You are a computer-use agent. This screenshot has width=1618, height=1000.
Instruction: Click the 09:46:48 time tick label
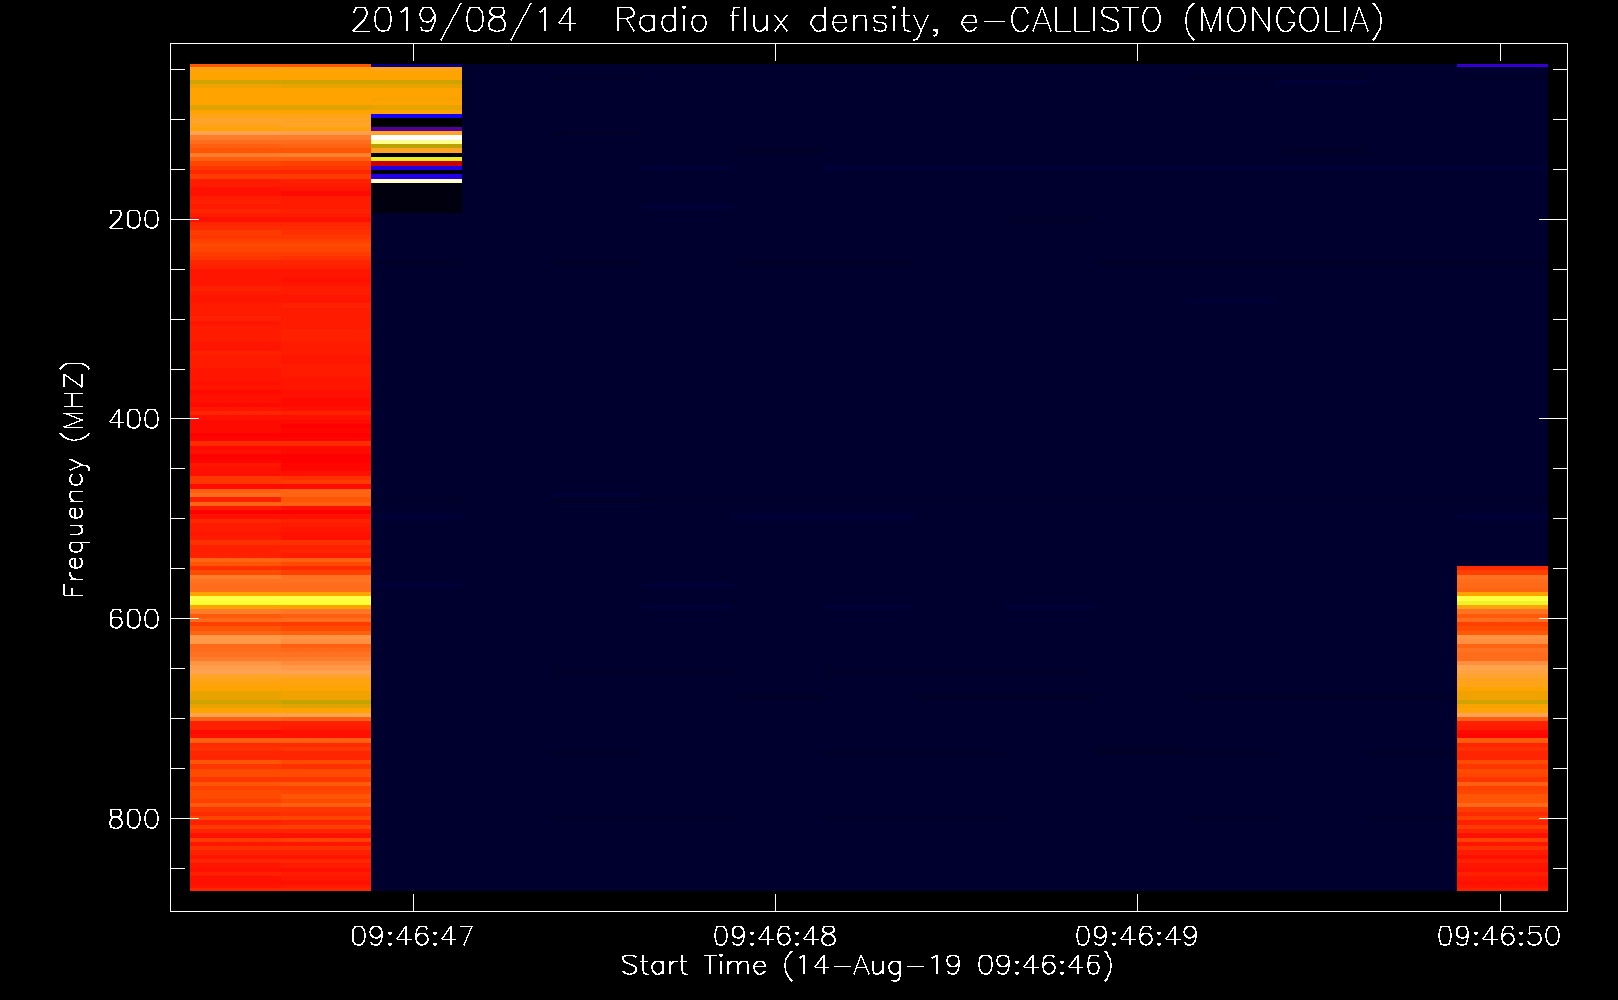tap(775, 937)
